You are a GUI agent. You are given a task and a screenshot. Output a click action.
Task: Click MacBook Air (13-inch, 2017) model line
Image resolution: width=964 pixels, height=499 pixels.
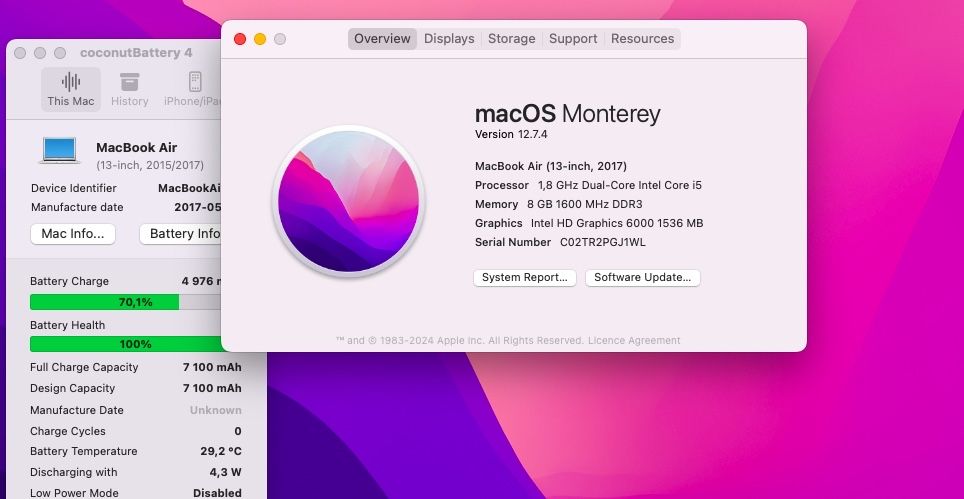tap(551, 166)
